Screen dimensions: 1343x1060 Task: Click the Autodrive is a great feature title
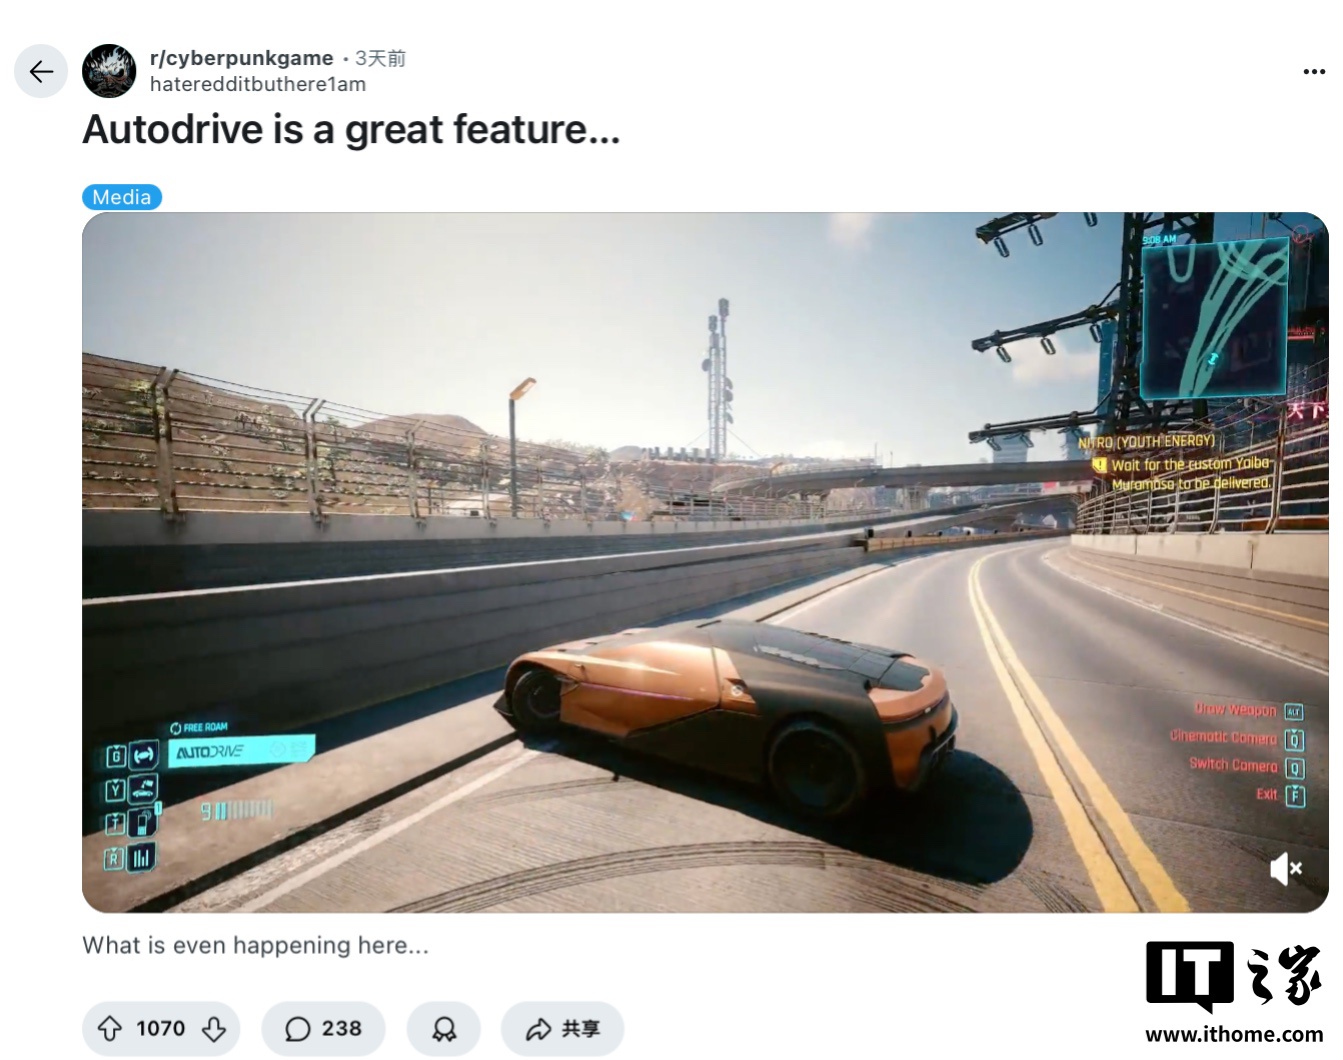pos(351,130)
